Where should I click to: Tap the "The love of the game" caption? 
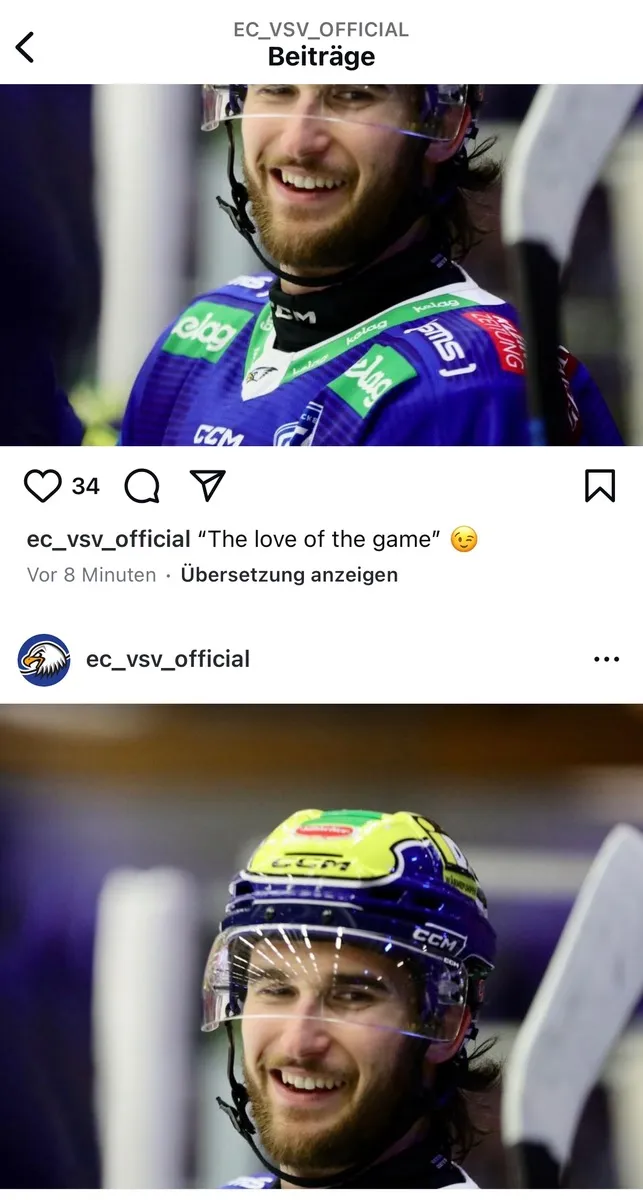click(319, 540)
